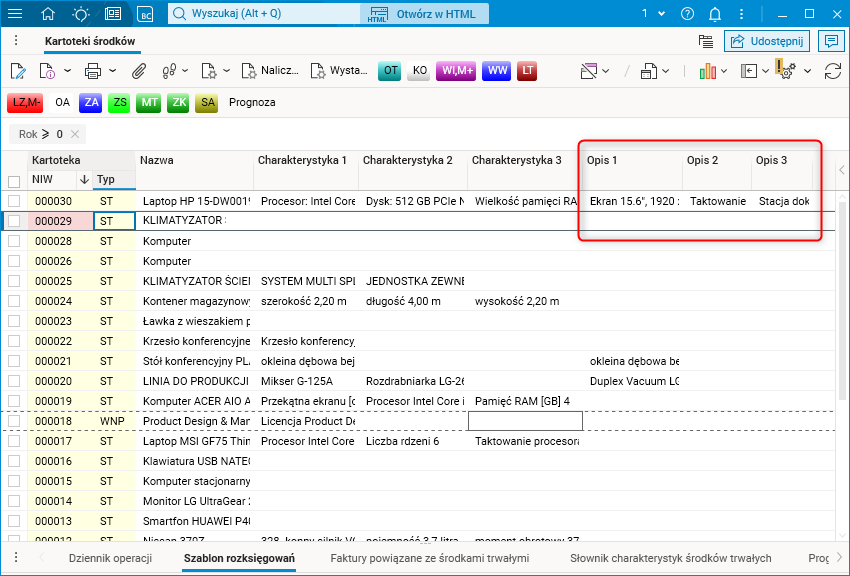This screenshot has width=850, height=576.
Task: Click the Nalicz button
Action: [x=270, y=70]
